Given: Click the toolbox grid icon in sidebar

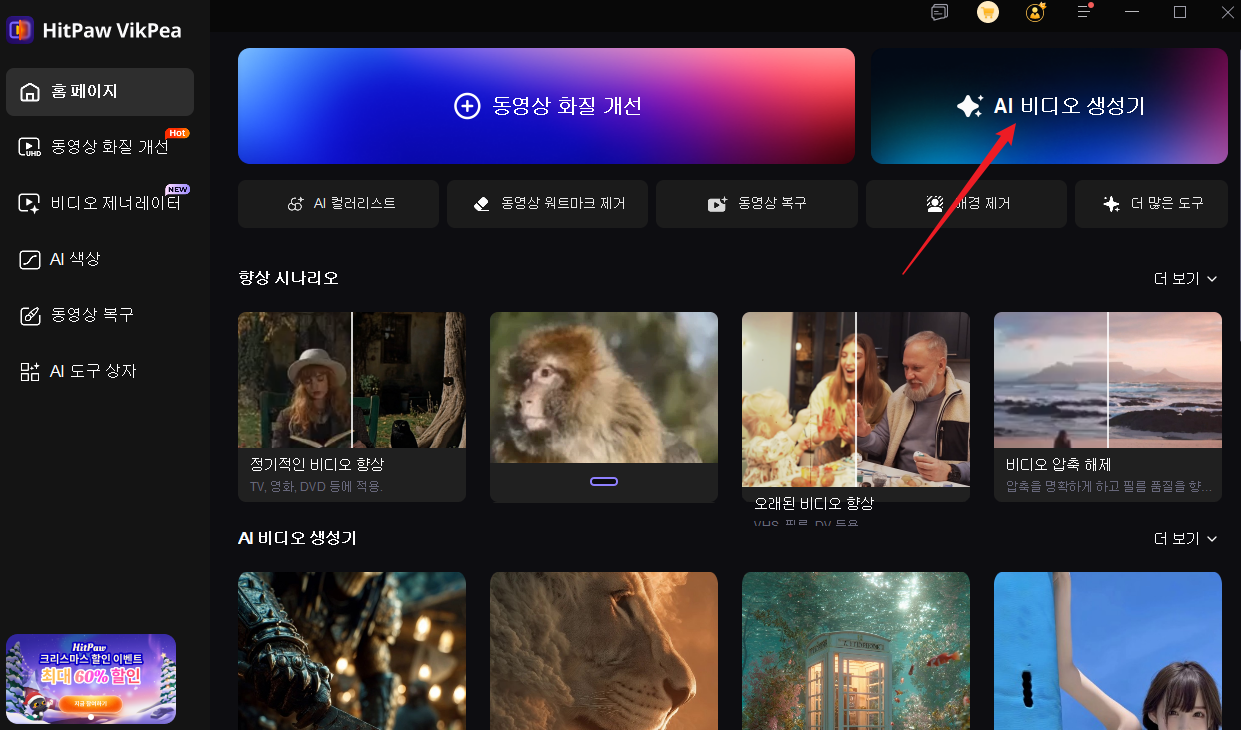Looking at the screenshot, I should 30,372.
